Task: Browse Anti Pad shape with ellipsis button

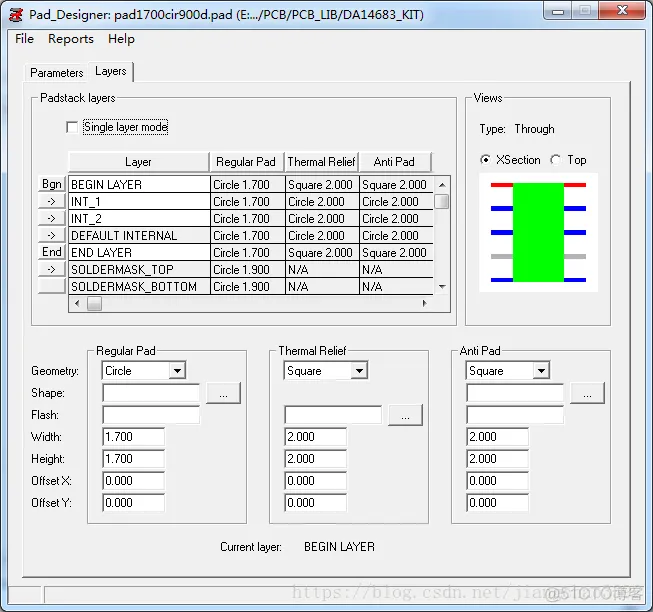Action: coord(587,393)
